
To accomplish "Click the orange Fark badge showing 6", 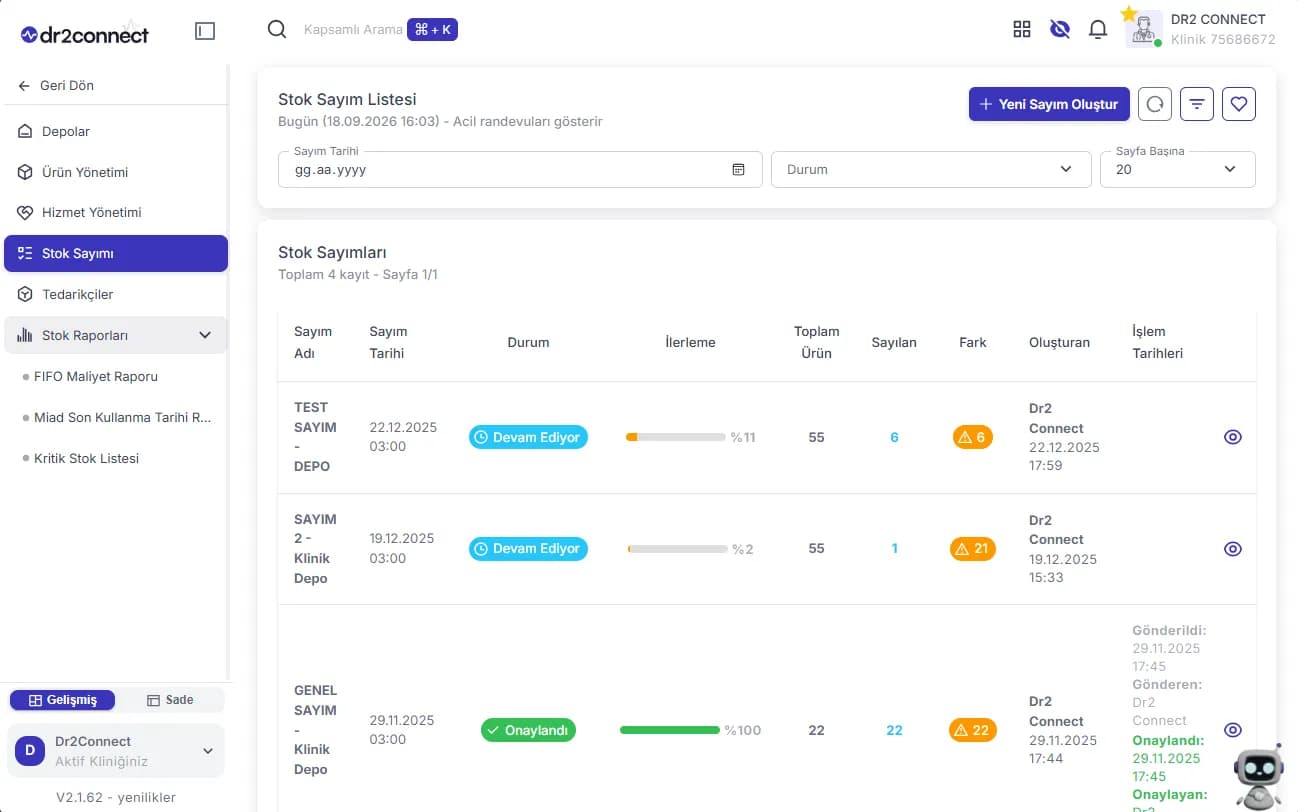I will click(x=973, y=437).
